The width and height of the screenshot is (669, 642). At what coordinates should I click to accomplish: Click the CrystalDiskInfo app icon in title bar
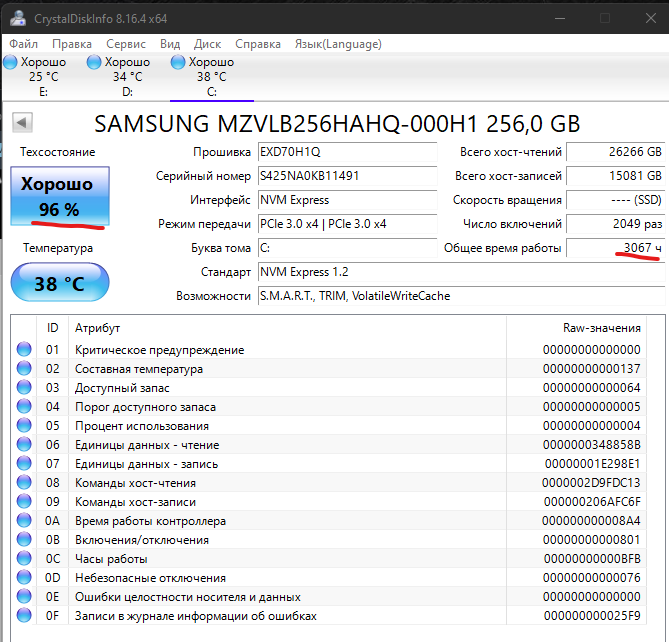pyautogui.click(x=18, y=18)
